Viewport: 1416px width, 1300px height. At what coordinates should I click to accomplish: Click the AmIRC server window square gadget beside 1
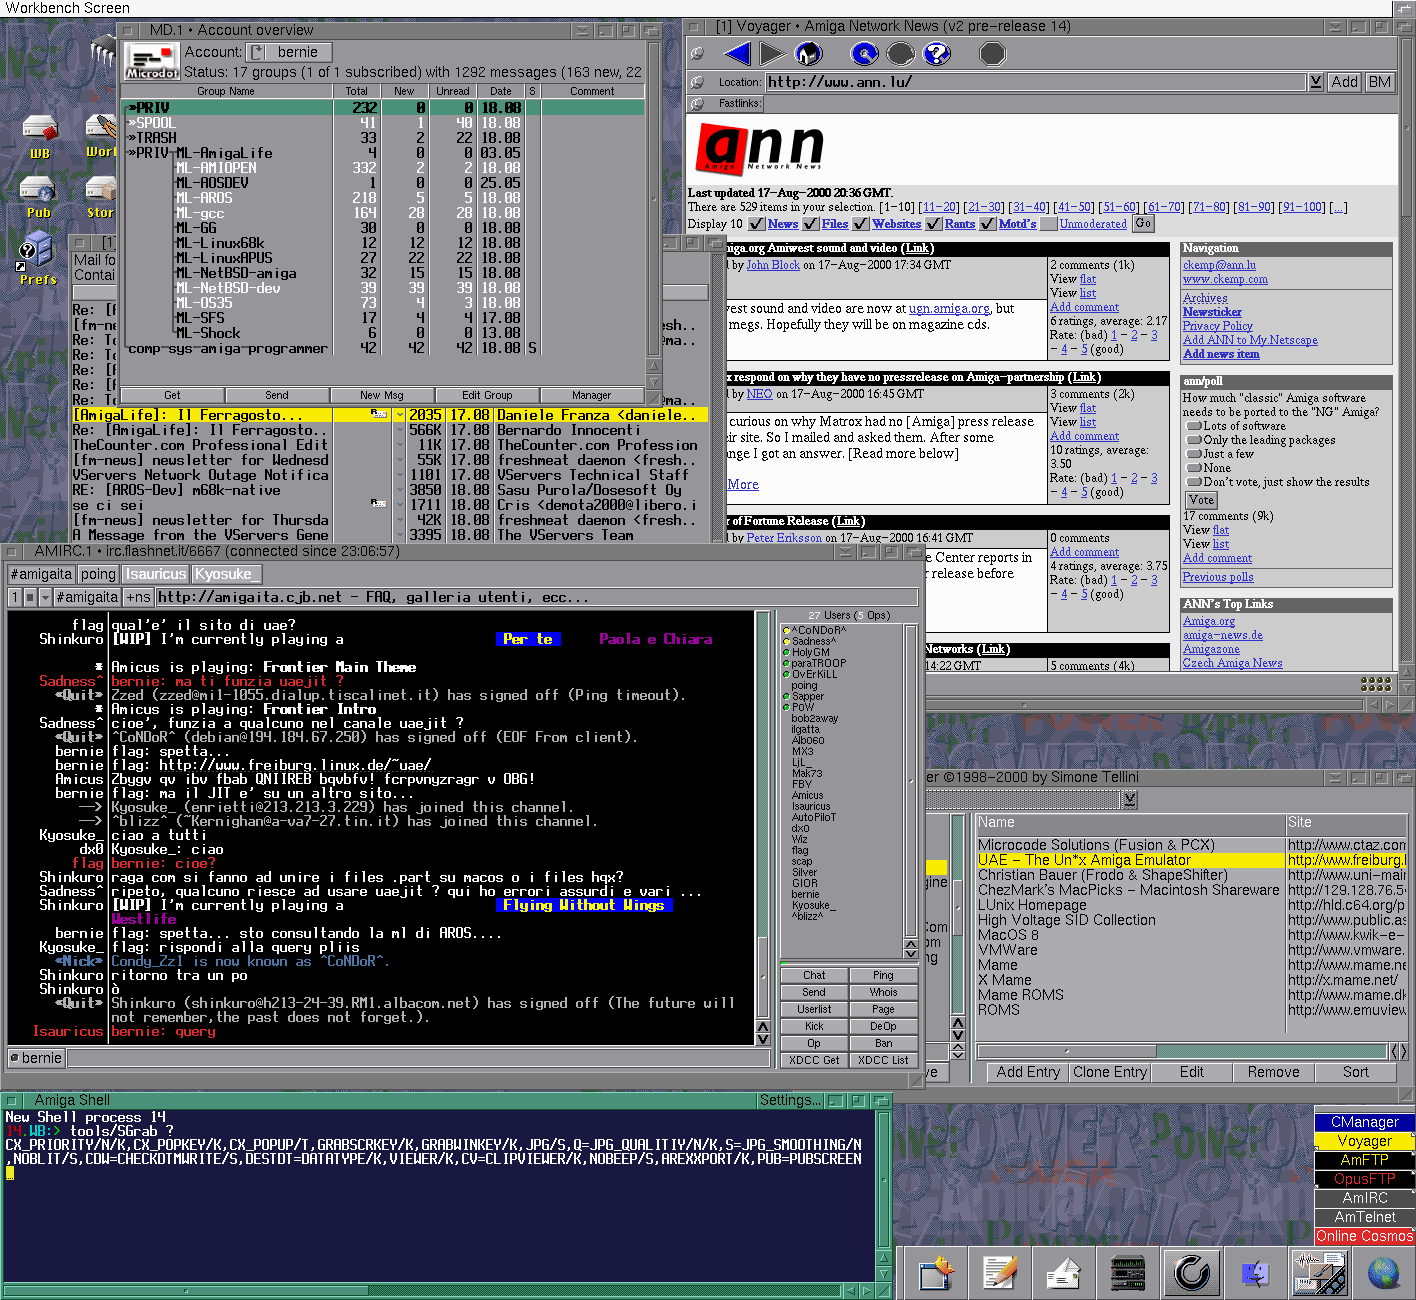pos(31,597)
